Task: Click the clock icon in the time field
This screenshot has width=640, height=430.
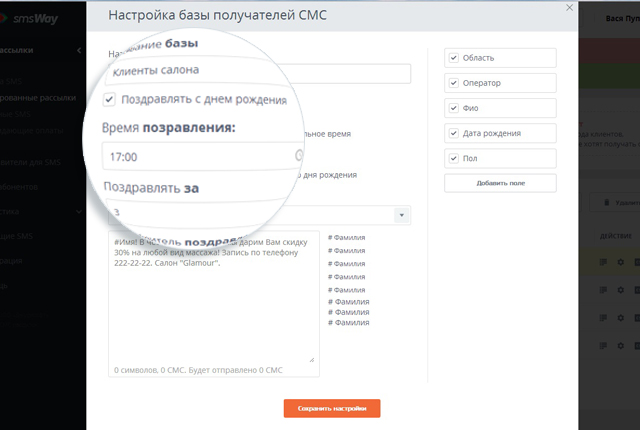Action: pyautogui.click(x=299, y=155)
